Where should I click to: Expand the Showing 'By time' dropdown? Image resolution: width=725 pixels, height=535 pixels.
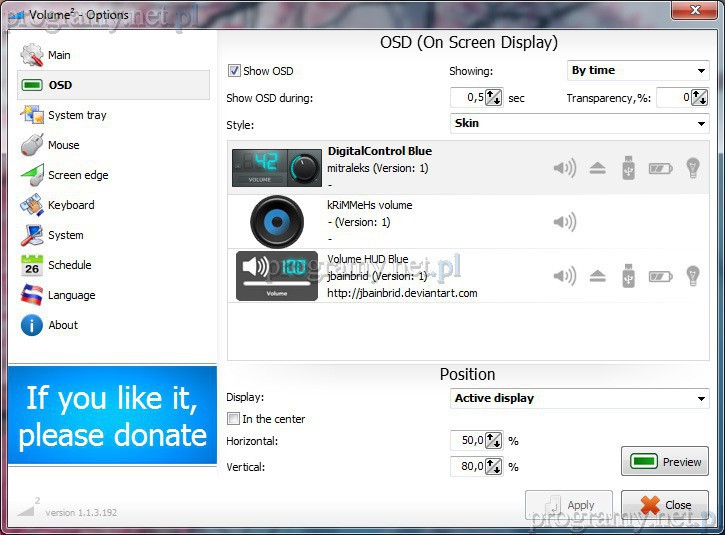[x=638, y=71]
